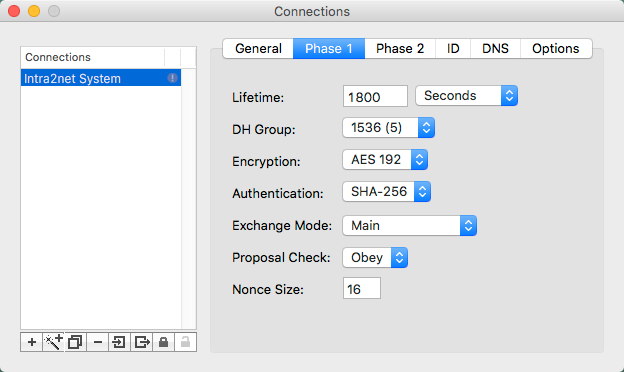The width and height of the screenshot is (624, 372).
Task: Open Exchange Mode Main dropdown
Action: click(410, 226)
